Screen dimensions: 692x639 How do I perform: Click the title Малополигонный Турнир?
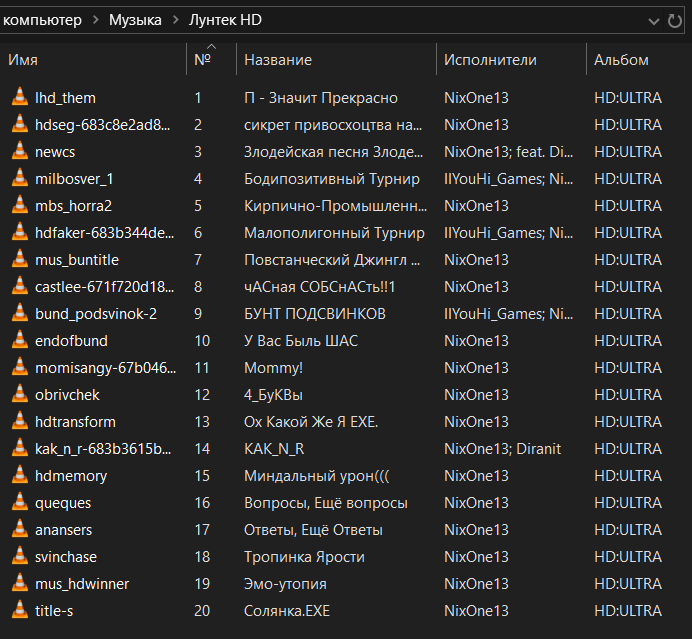334,233
